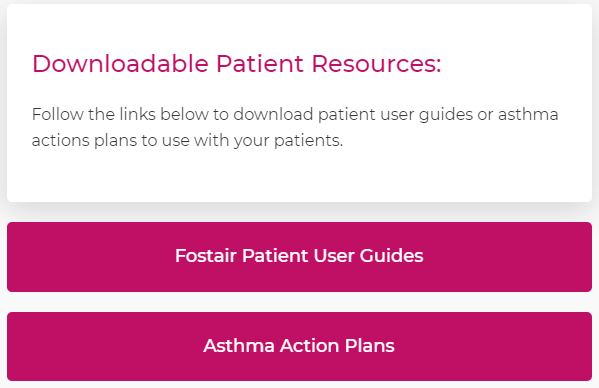Select the paragraph starting 'Follow the links below'

tap(295, 127)
